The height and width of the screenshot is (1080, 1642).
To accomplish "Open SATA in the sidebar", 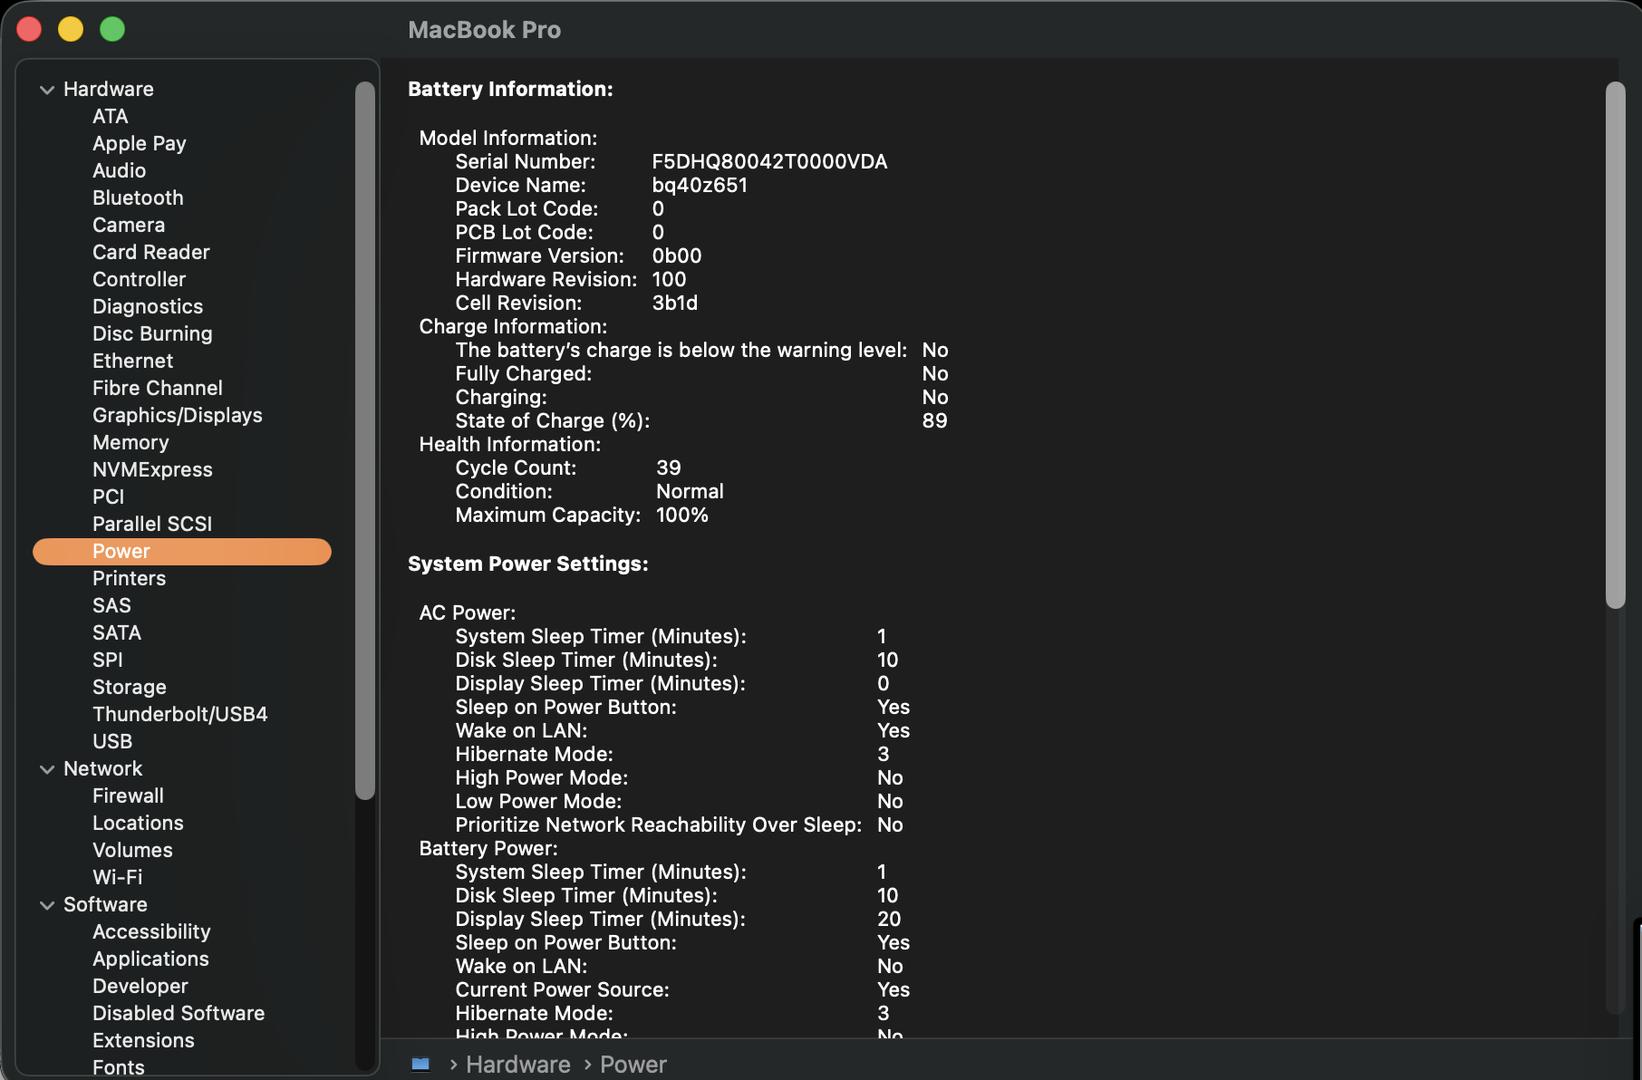I will (x=116, y=632).
